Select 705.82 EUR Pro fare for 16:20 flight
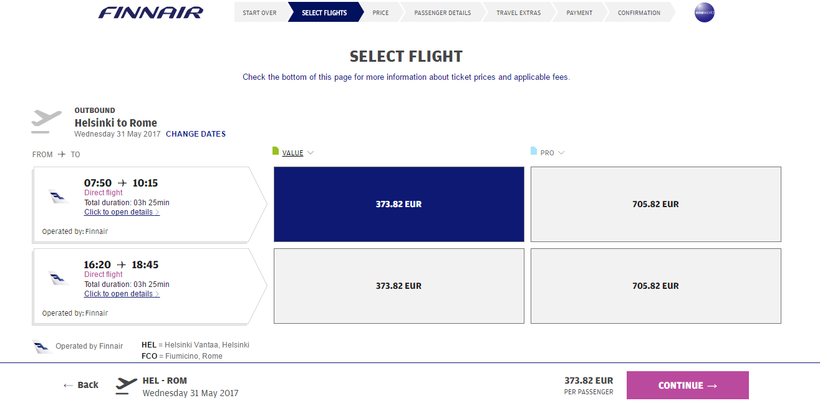 coord(655,285)
